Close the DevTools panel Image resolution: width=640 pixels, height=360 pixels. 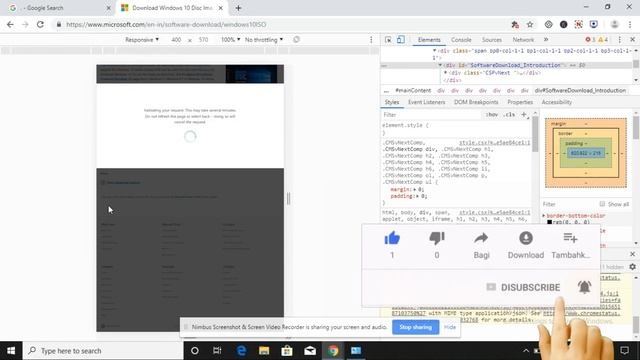tap(632, 40)
